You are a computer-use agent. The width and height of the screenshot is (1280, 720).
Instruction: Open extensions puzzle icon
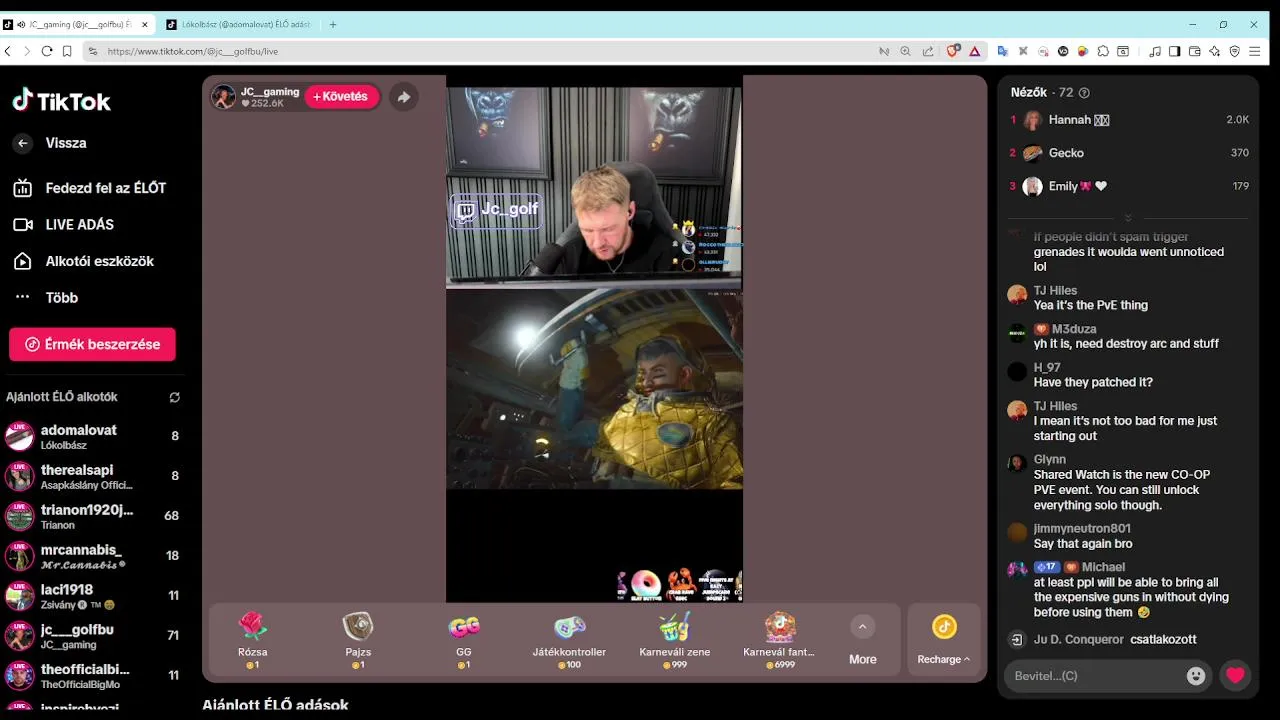click(x=1103, y=51)
